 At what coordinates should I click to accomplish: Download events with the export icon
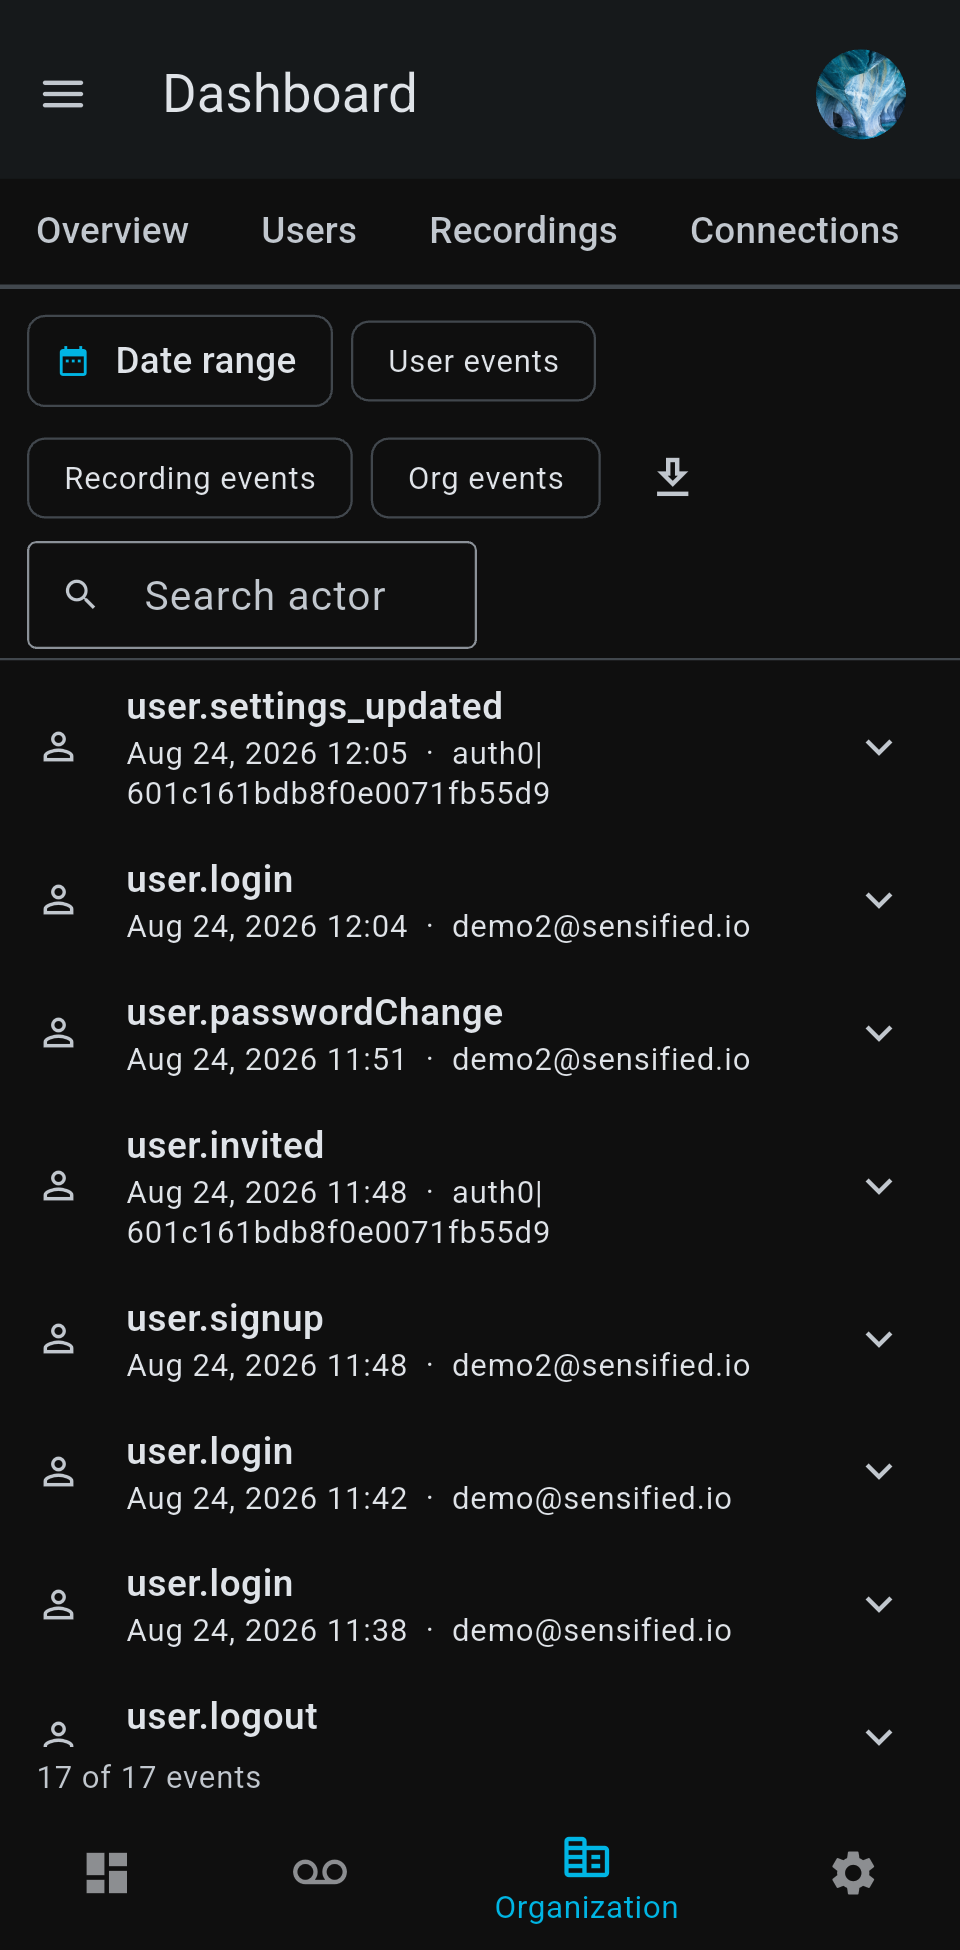[x=673, y=478]
